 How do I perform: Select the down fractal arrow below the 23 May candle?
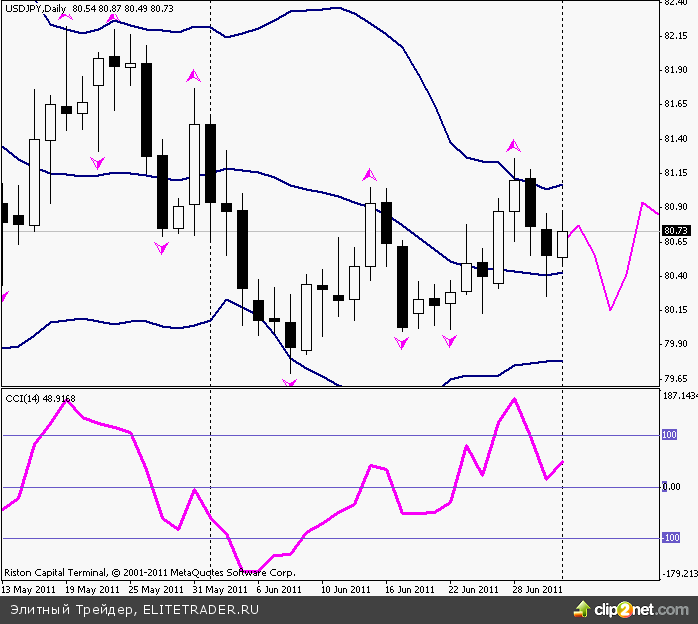point(98,161)
